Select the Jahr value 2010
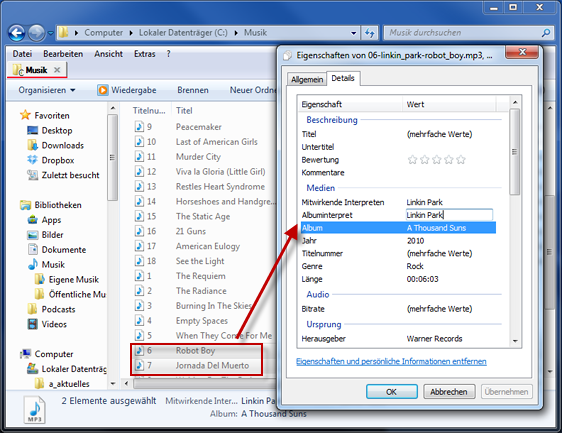This screenshot has height=433, width=562. (x=415, y=241)
